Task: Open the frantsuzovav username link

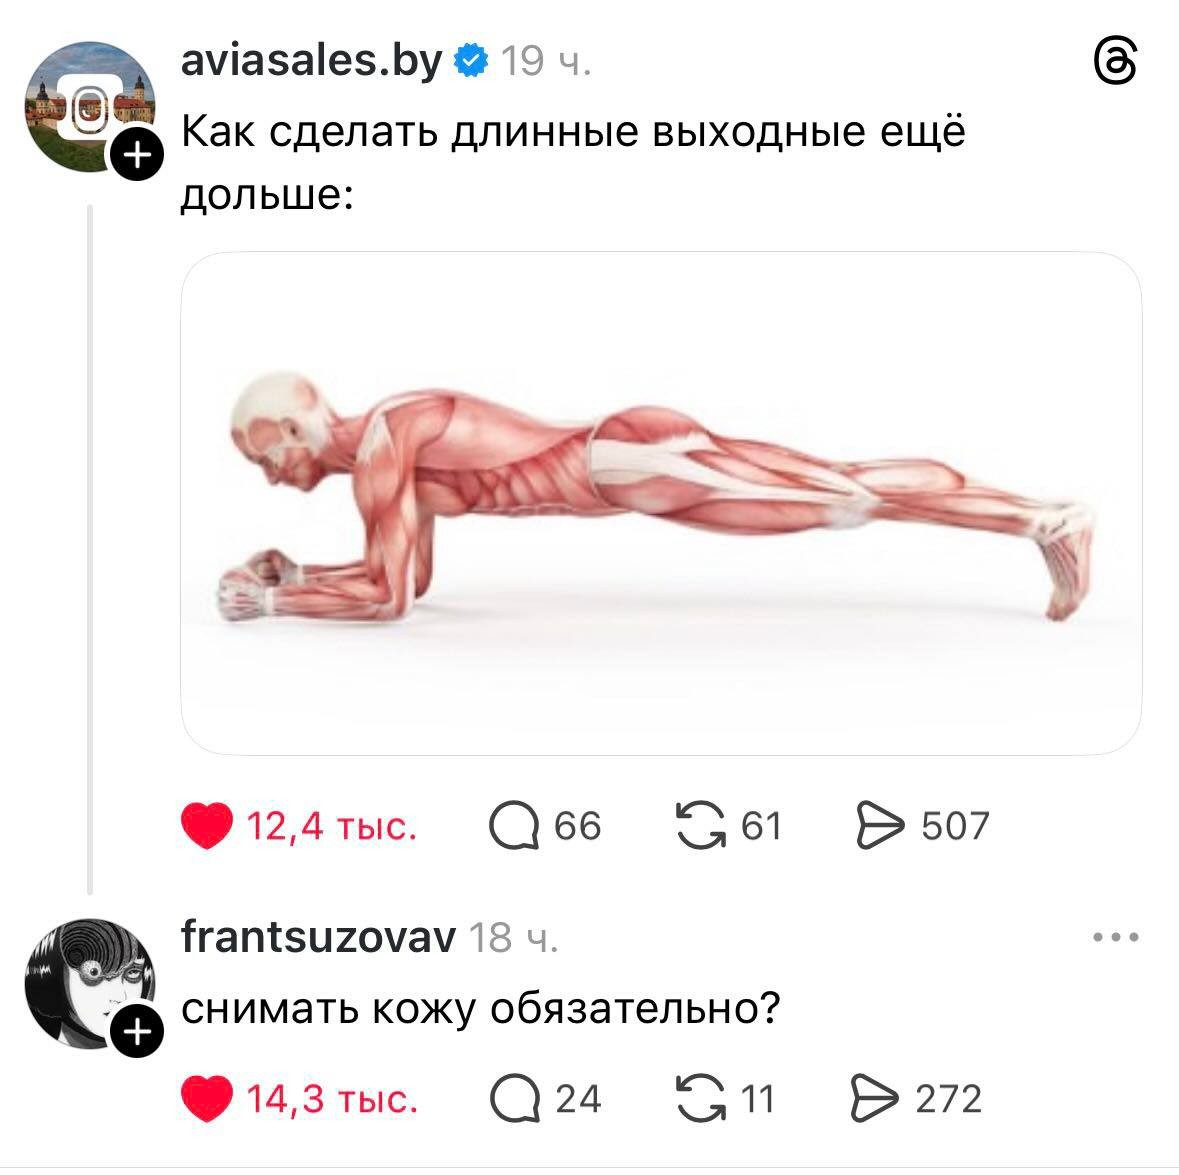Action: 318,937
